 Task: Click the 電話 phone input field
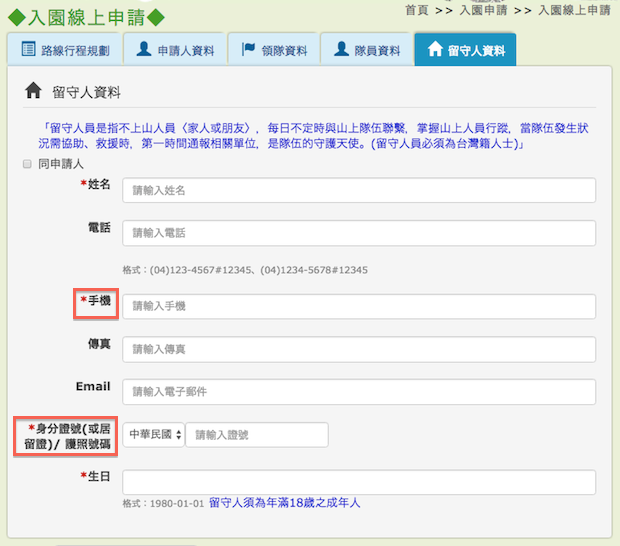click(358, 233)
